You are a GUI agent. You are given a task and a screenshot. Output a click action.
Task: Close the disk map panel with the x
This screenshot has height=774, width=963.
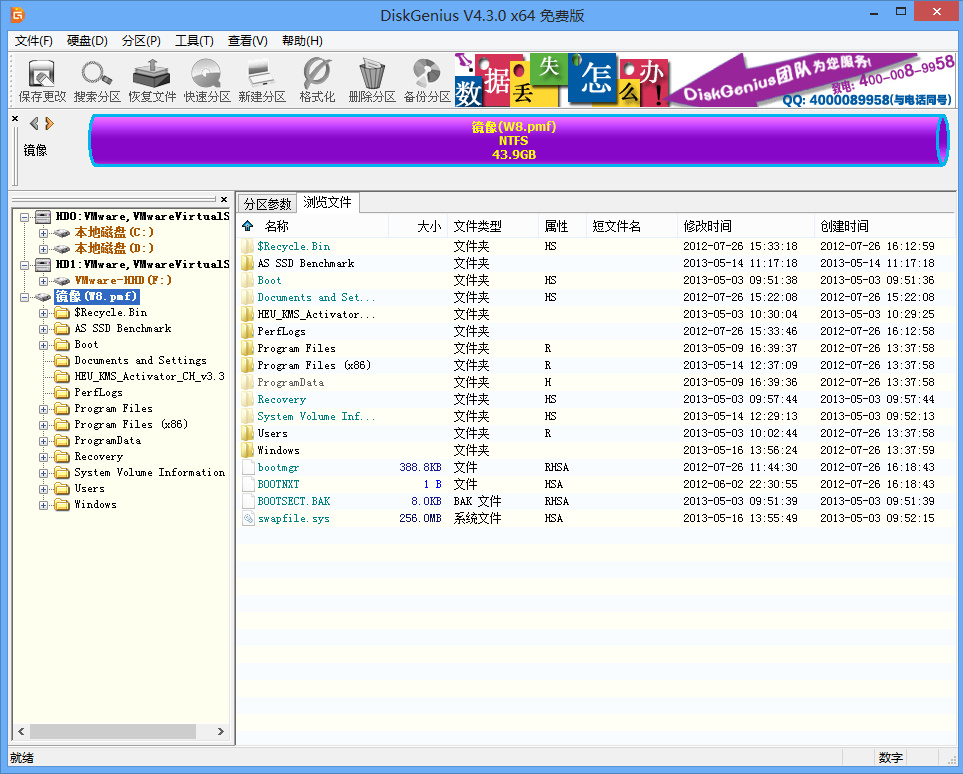15,118
